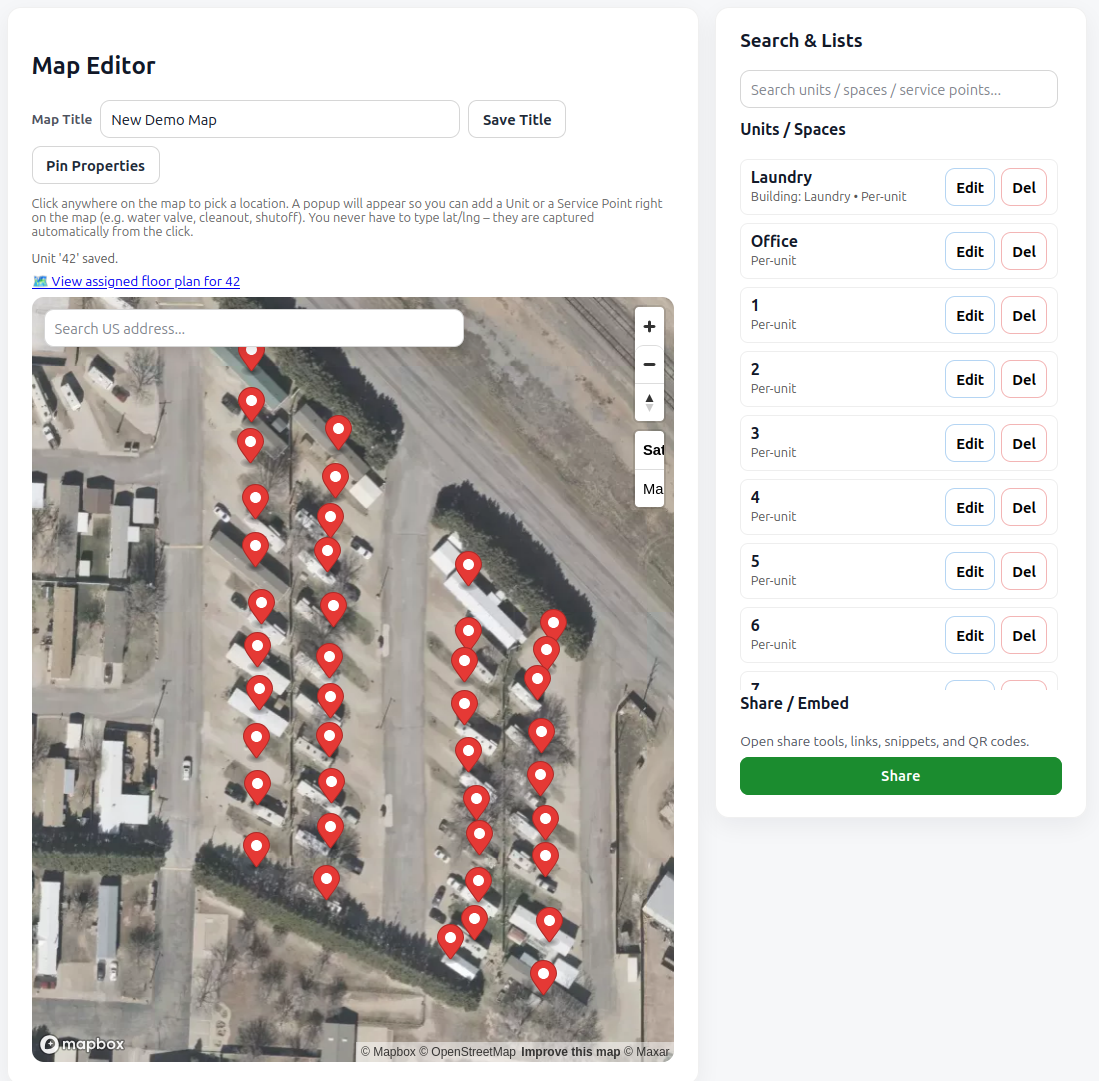Delete the Office unit
Image resolution: width=1099 pixels, height=1081 pixels.
click(1023, 252)
